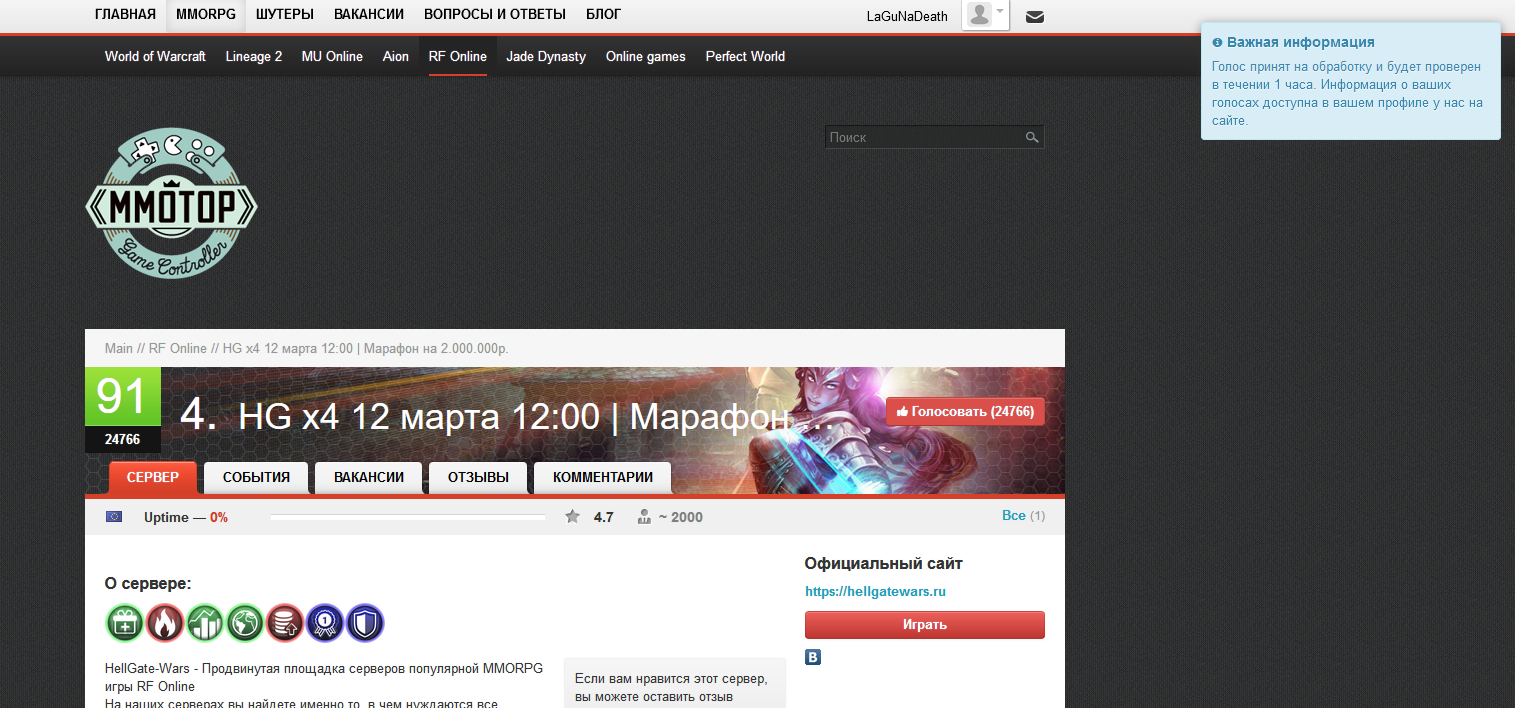
Task: Click the Голосовать (24766) vote button
Action: pos(965,411)
